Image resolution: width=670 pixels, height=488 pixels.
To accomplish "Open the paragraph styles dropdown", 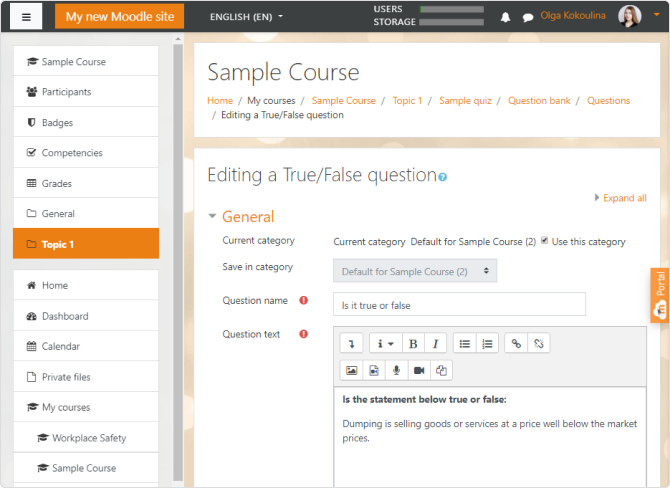I will point(385,344).
